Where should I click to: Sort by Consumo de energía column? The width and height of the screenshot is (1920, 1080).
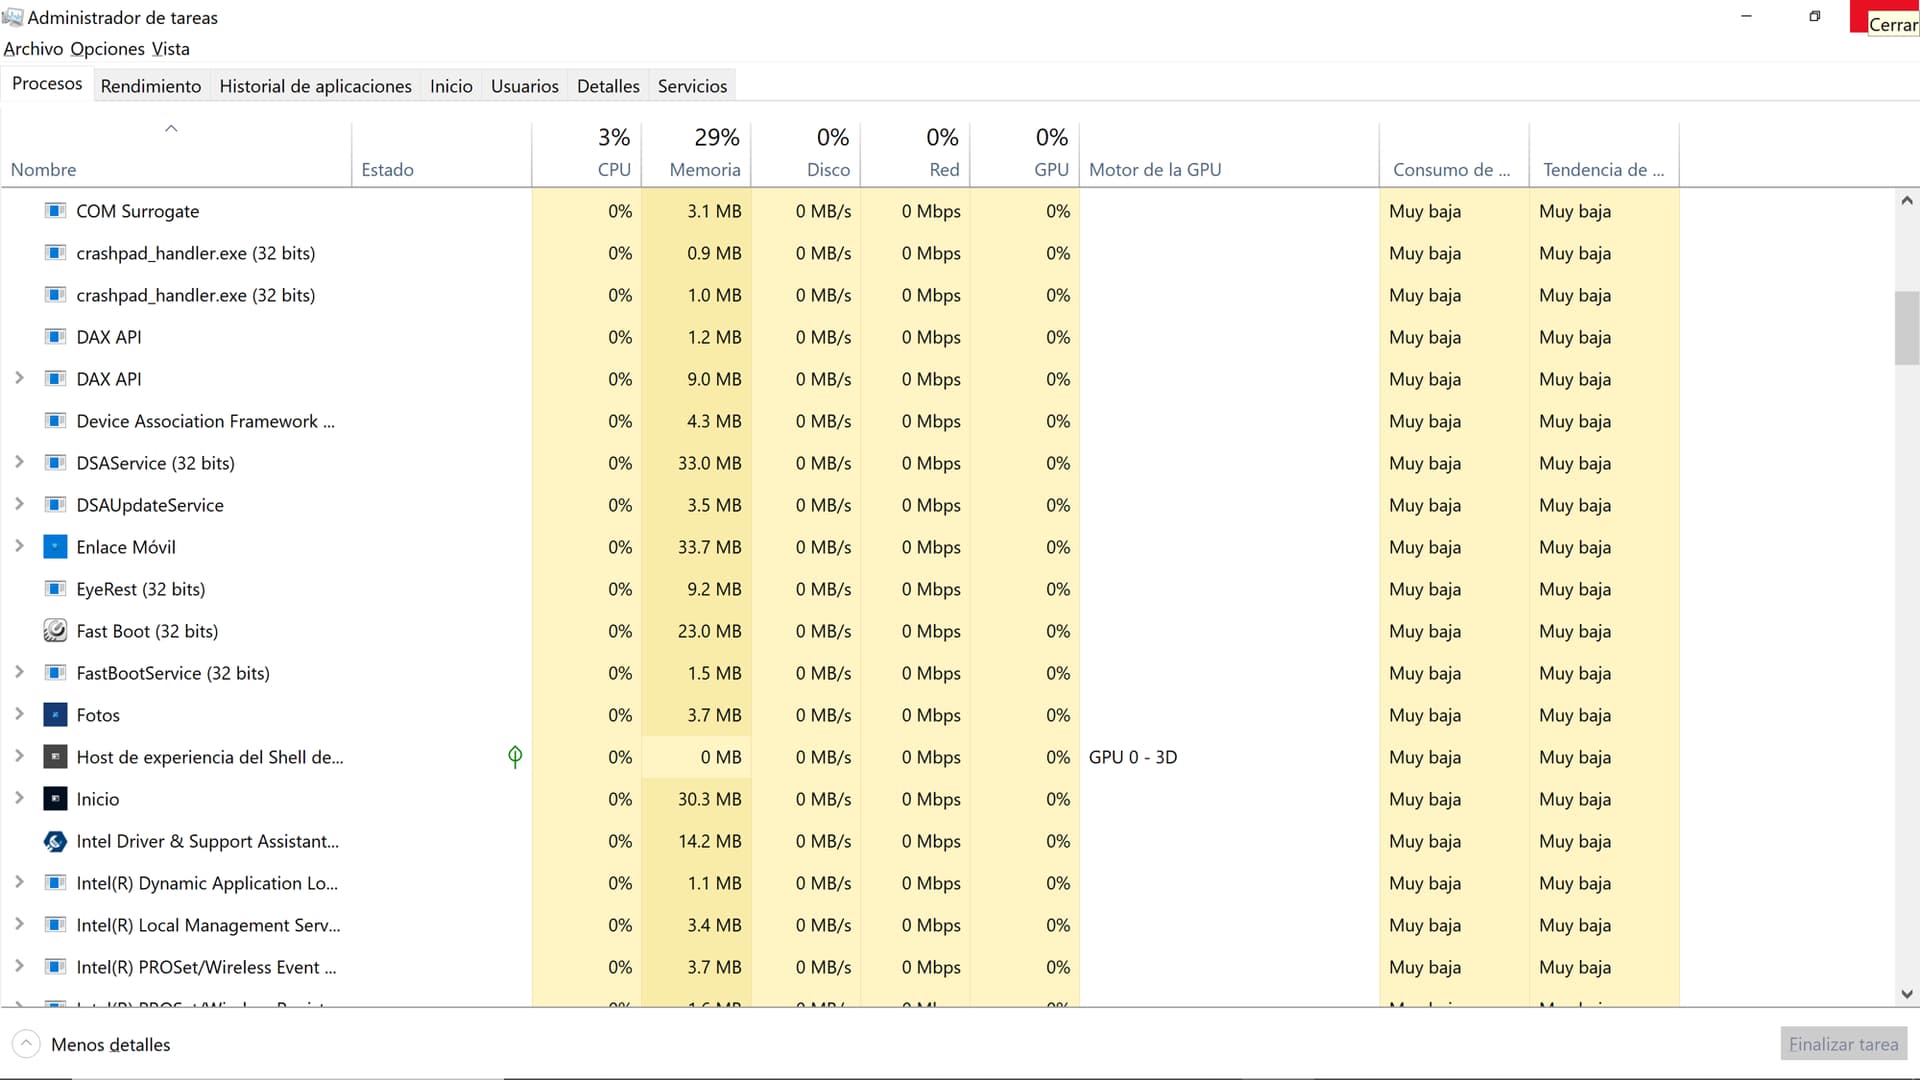[x=1454, y=155]
